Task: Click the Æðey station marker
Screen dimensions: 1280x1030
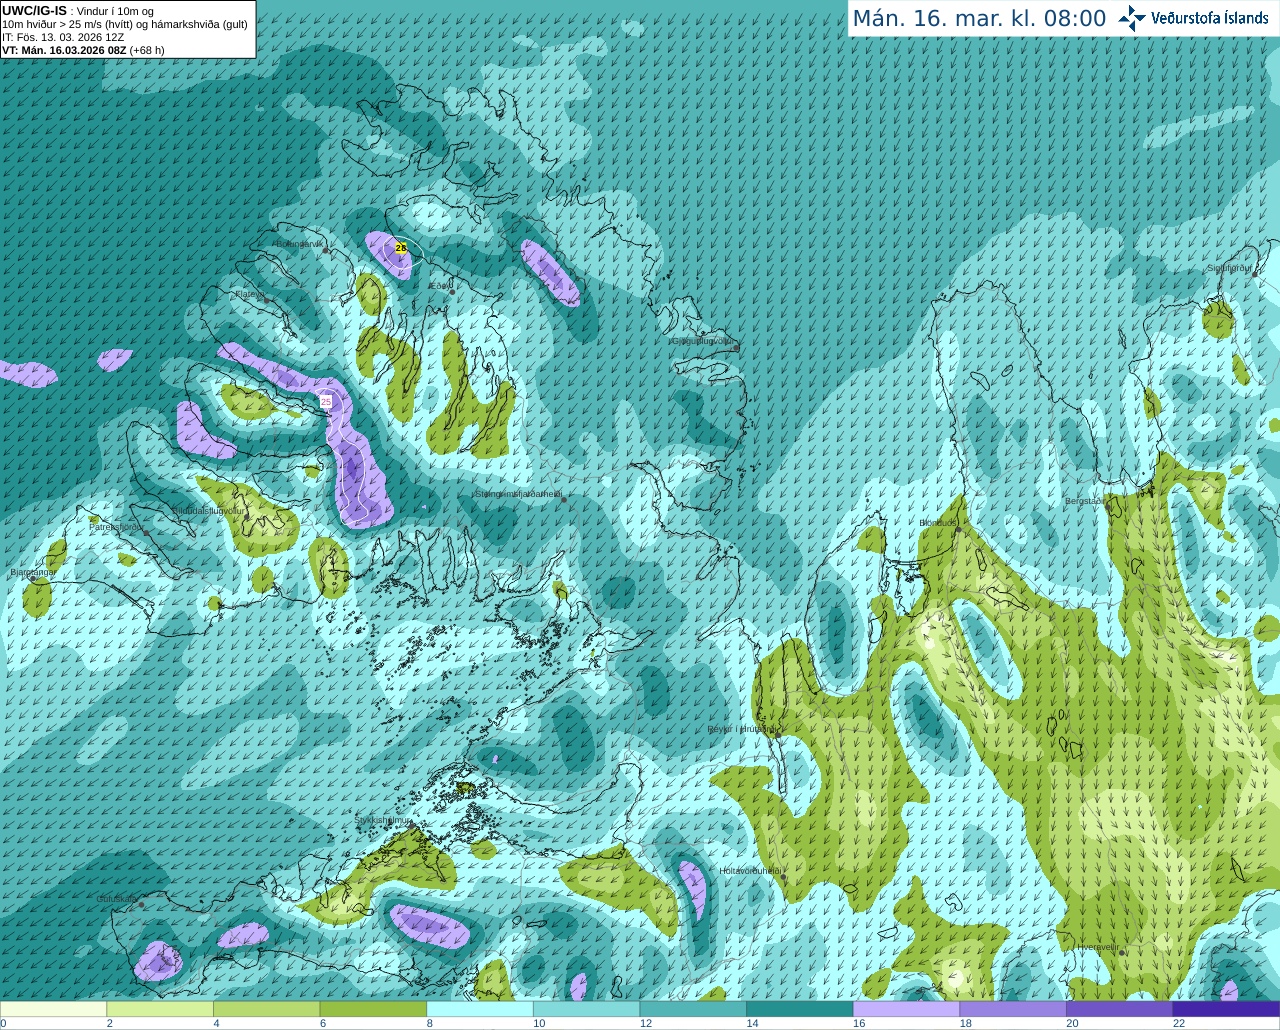Action: tap(452, 291)
